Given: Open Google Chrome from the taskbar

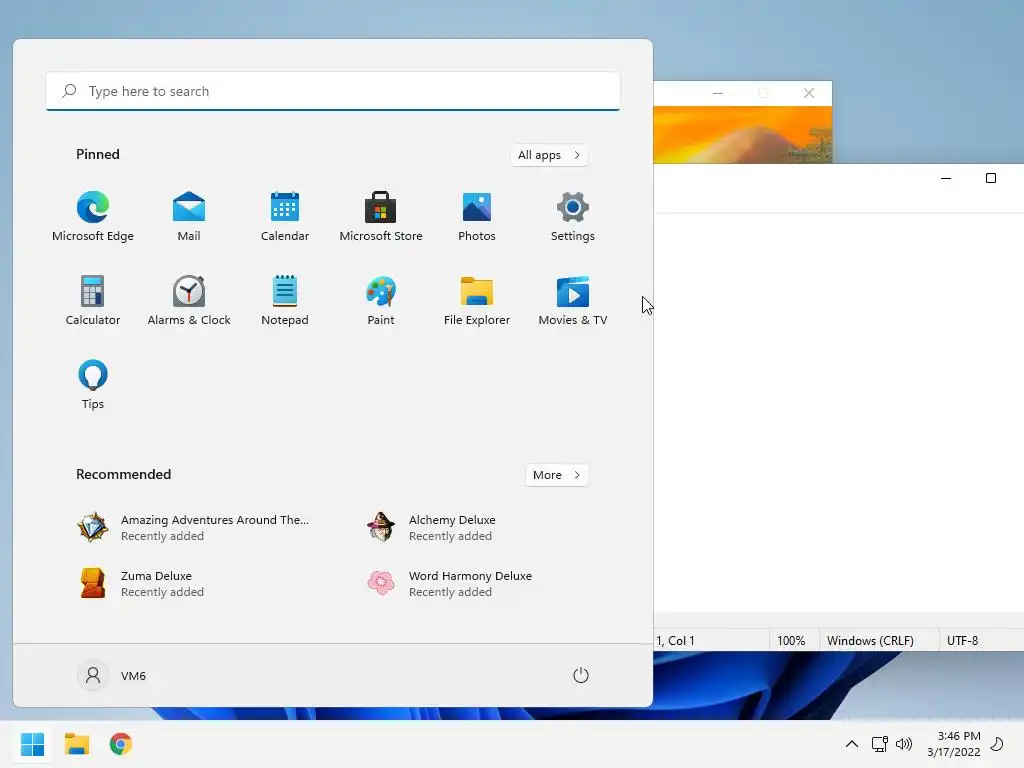Looking at the screenshot, I should (121, 744).
